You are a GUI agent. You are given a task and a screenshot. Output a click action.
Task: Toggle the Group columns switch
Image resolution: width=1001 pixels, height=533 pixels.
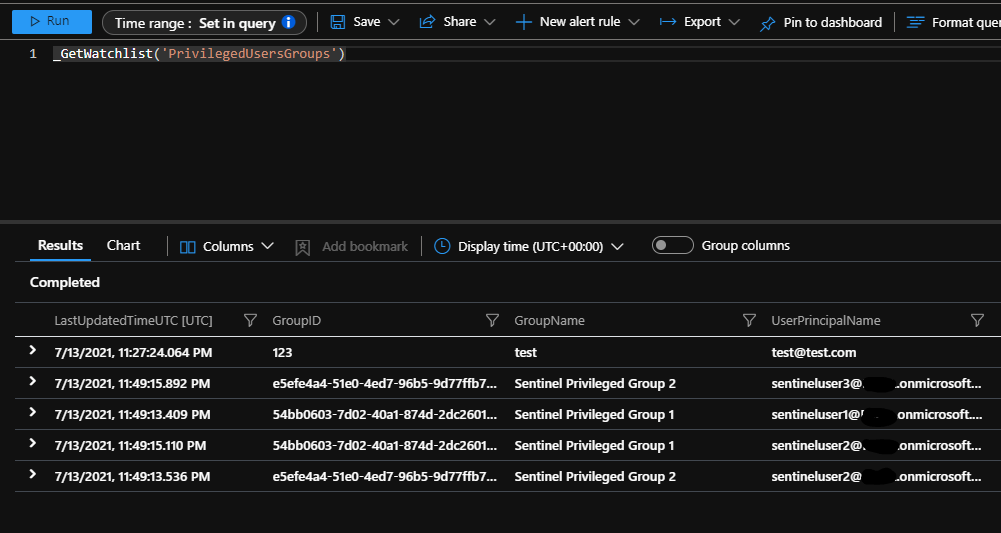(x=672, y=245)
